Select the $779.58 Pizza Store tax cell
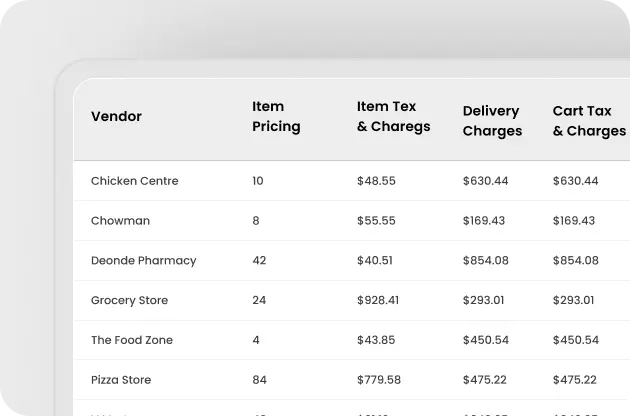Viewport: 630px width, 416px height. (379, 380)
